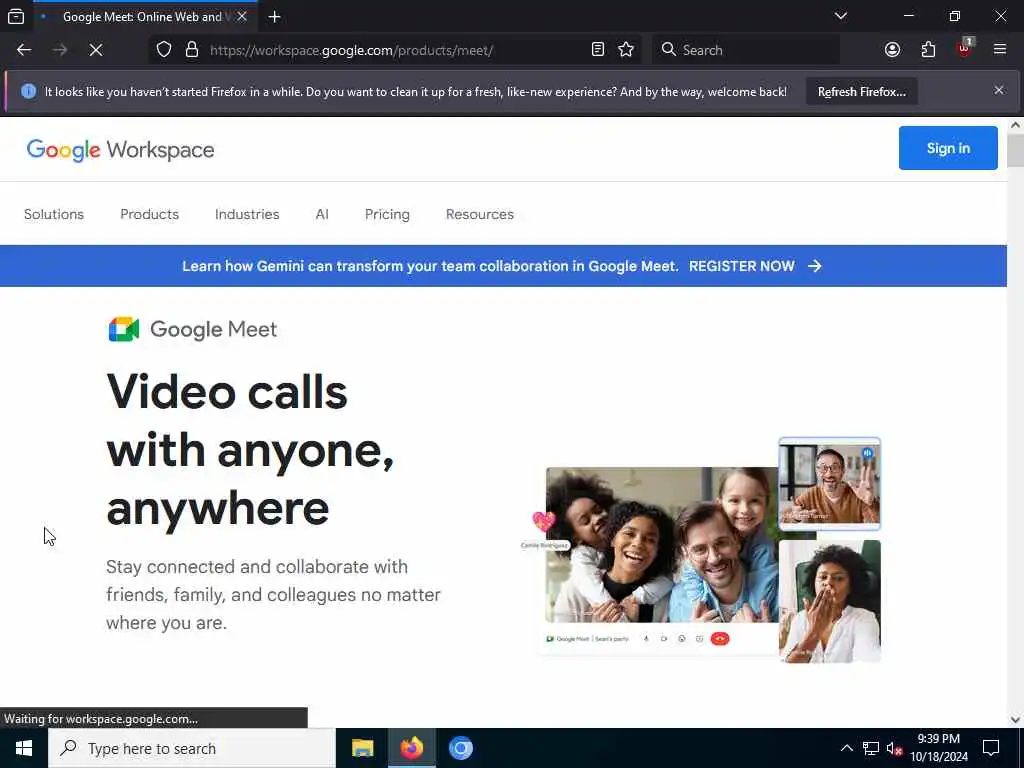Click the family video call hero image
The width and height of the screenshot is (1024, 768).
(x=662, y=545)
